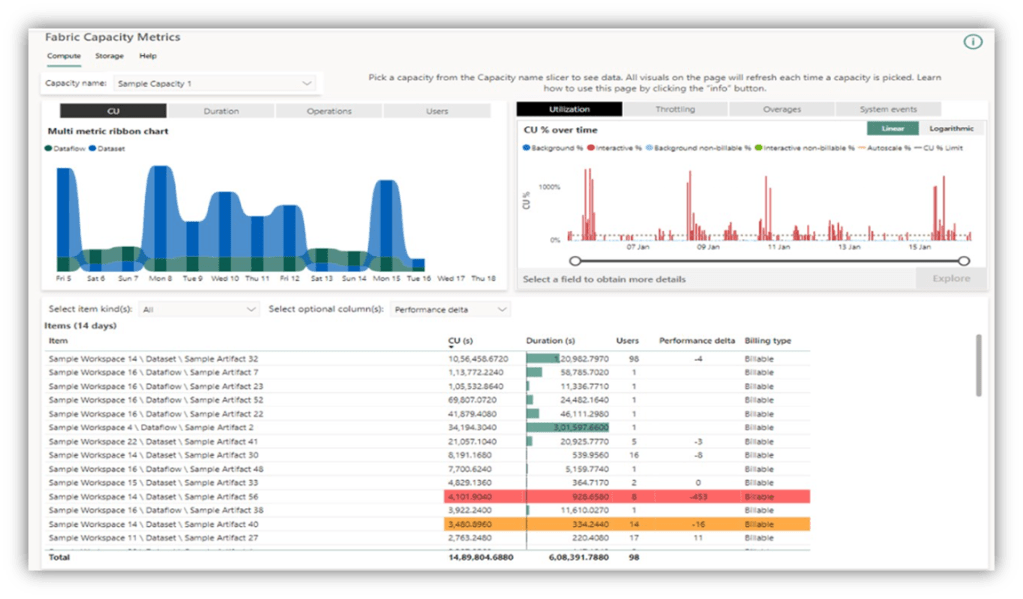
Task: Switch to the Storage page tab
Action: coord(109,56)
